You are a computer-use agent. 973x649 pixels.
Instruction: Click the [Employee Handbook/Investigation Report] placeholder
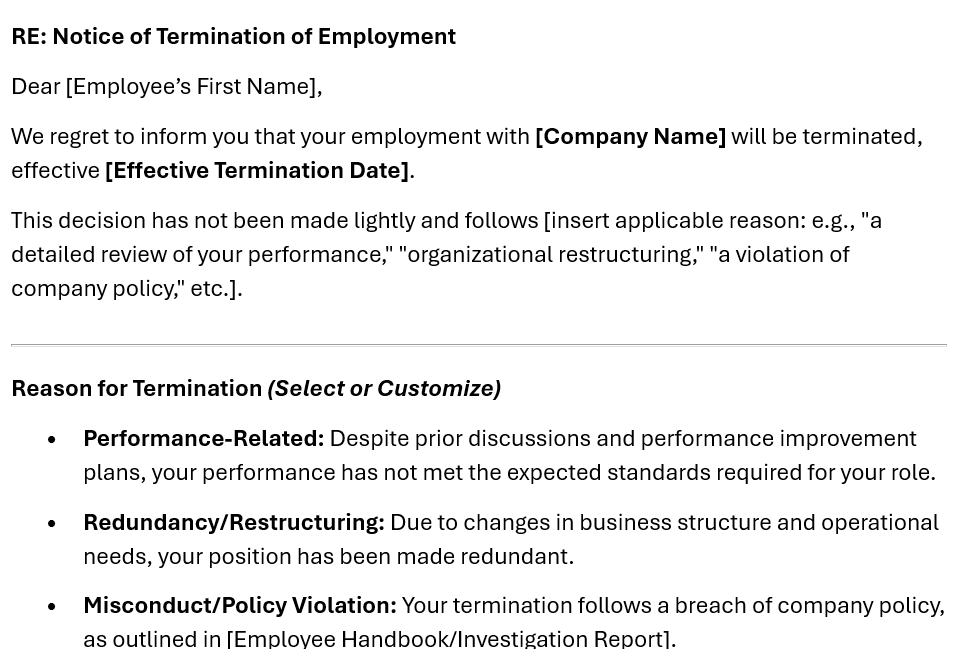coord(448,638)
